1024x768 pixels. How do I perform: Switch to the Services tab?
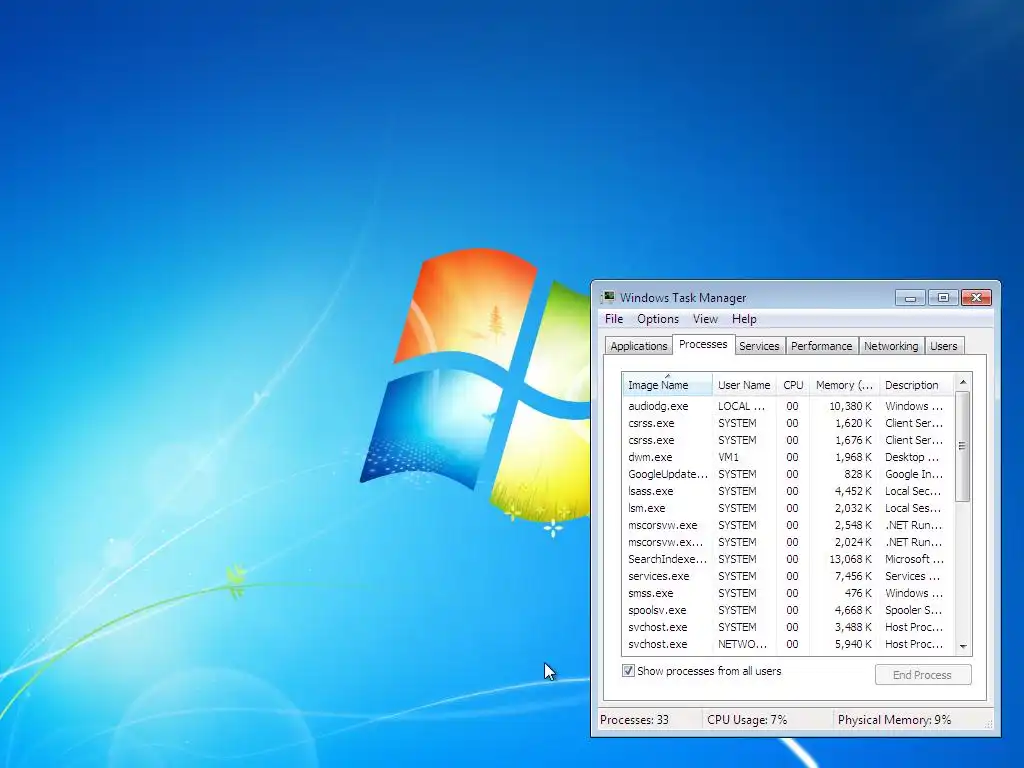tap(759, 346)
